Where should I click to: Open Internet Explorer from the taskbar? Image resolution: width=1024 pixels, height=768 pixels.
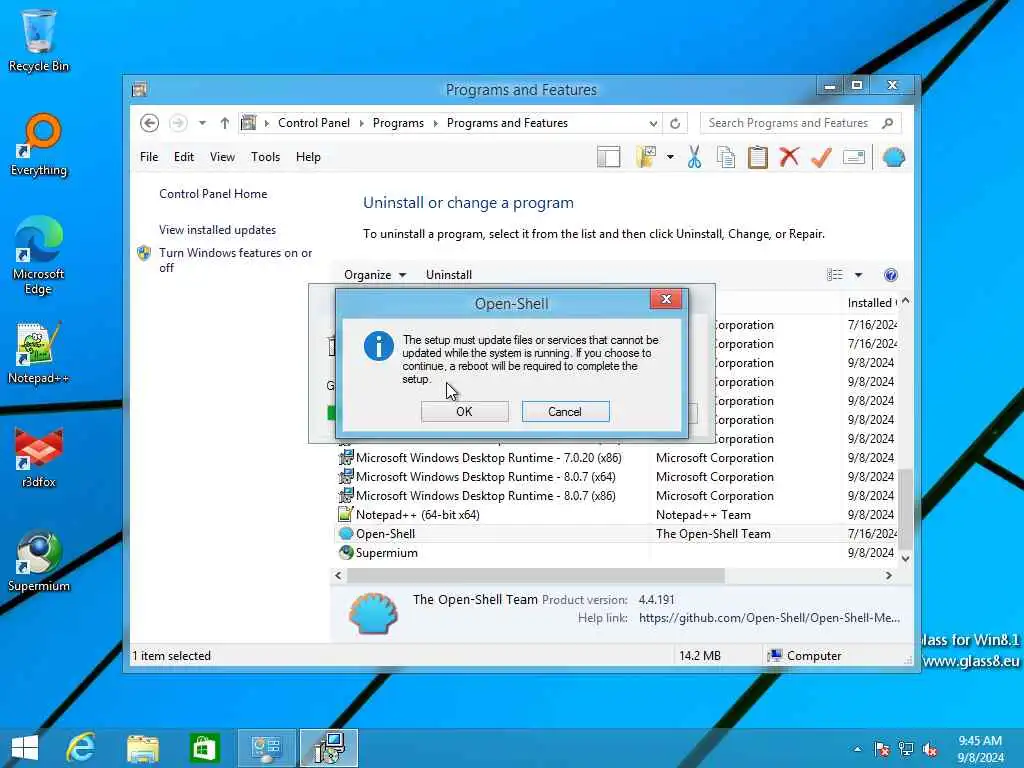81,748
